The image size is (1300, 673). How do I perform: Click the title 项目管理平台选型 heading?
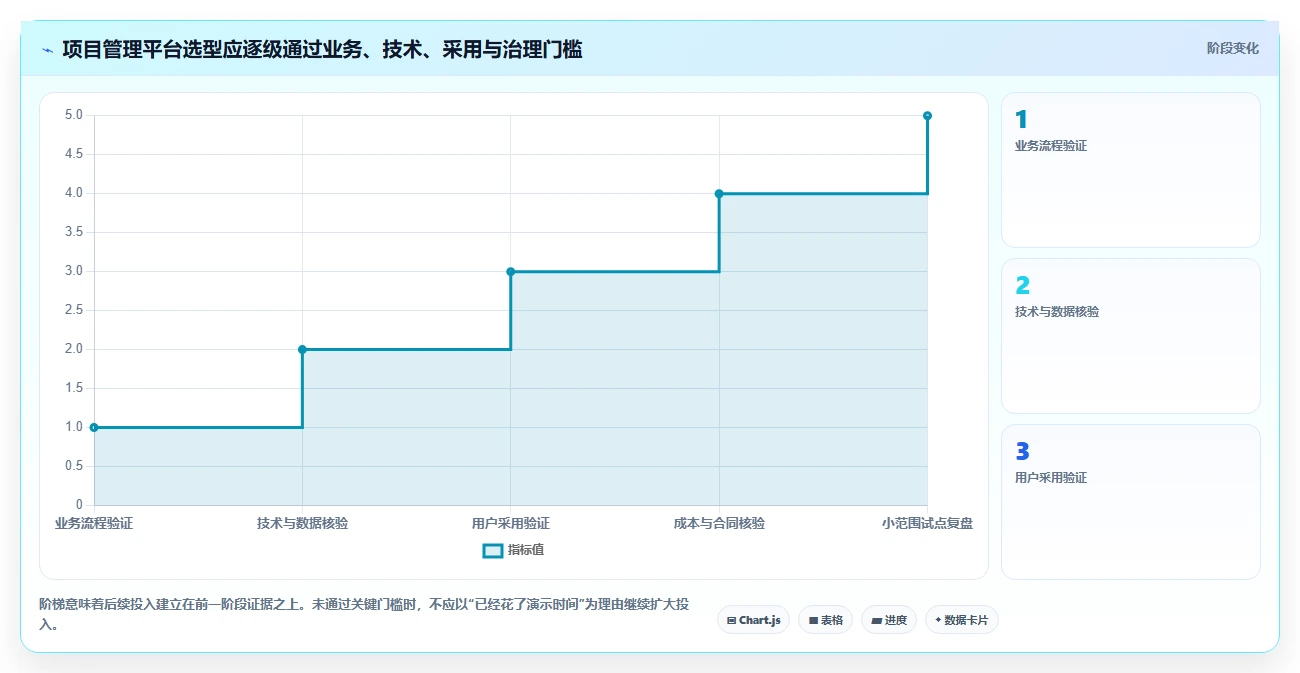tap(322, 49)
